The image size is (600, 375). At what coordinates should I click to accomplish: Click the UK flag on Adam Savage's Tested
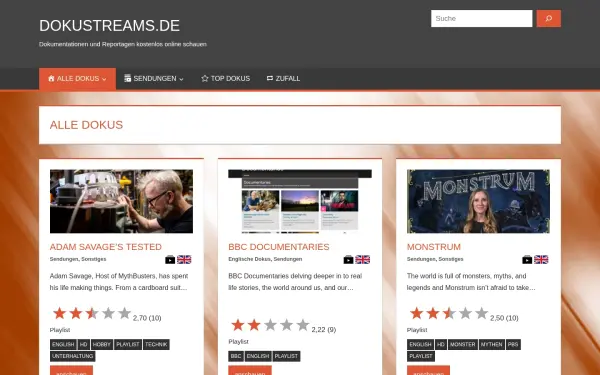click(x=184, y=259)
